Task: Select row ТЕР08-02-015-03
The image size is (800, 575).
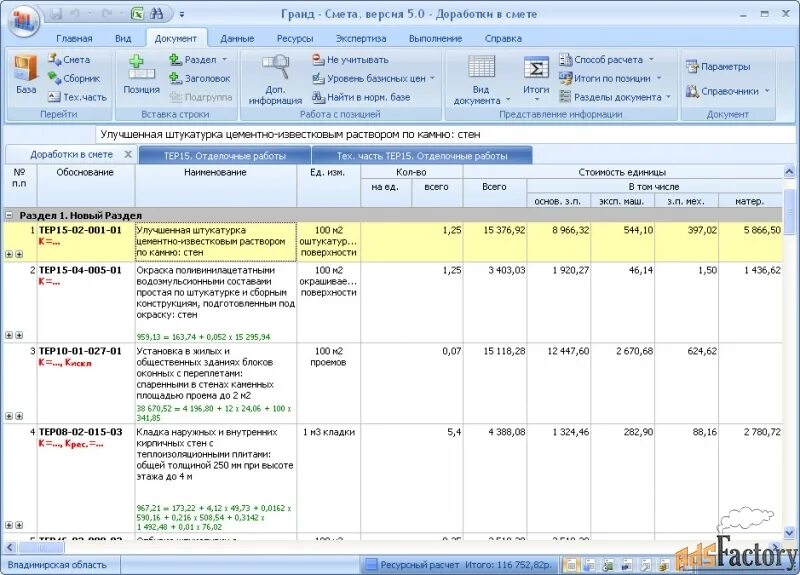Action: tap(392, 479)
